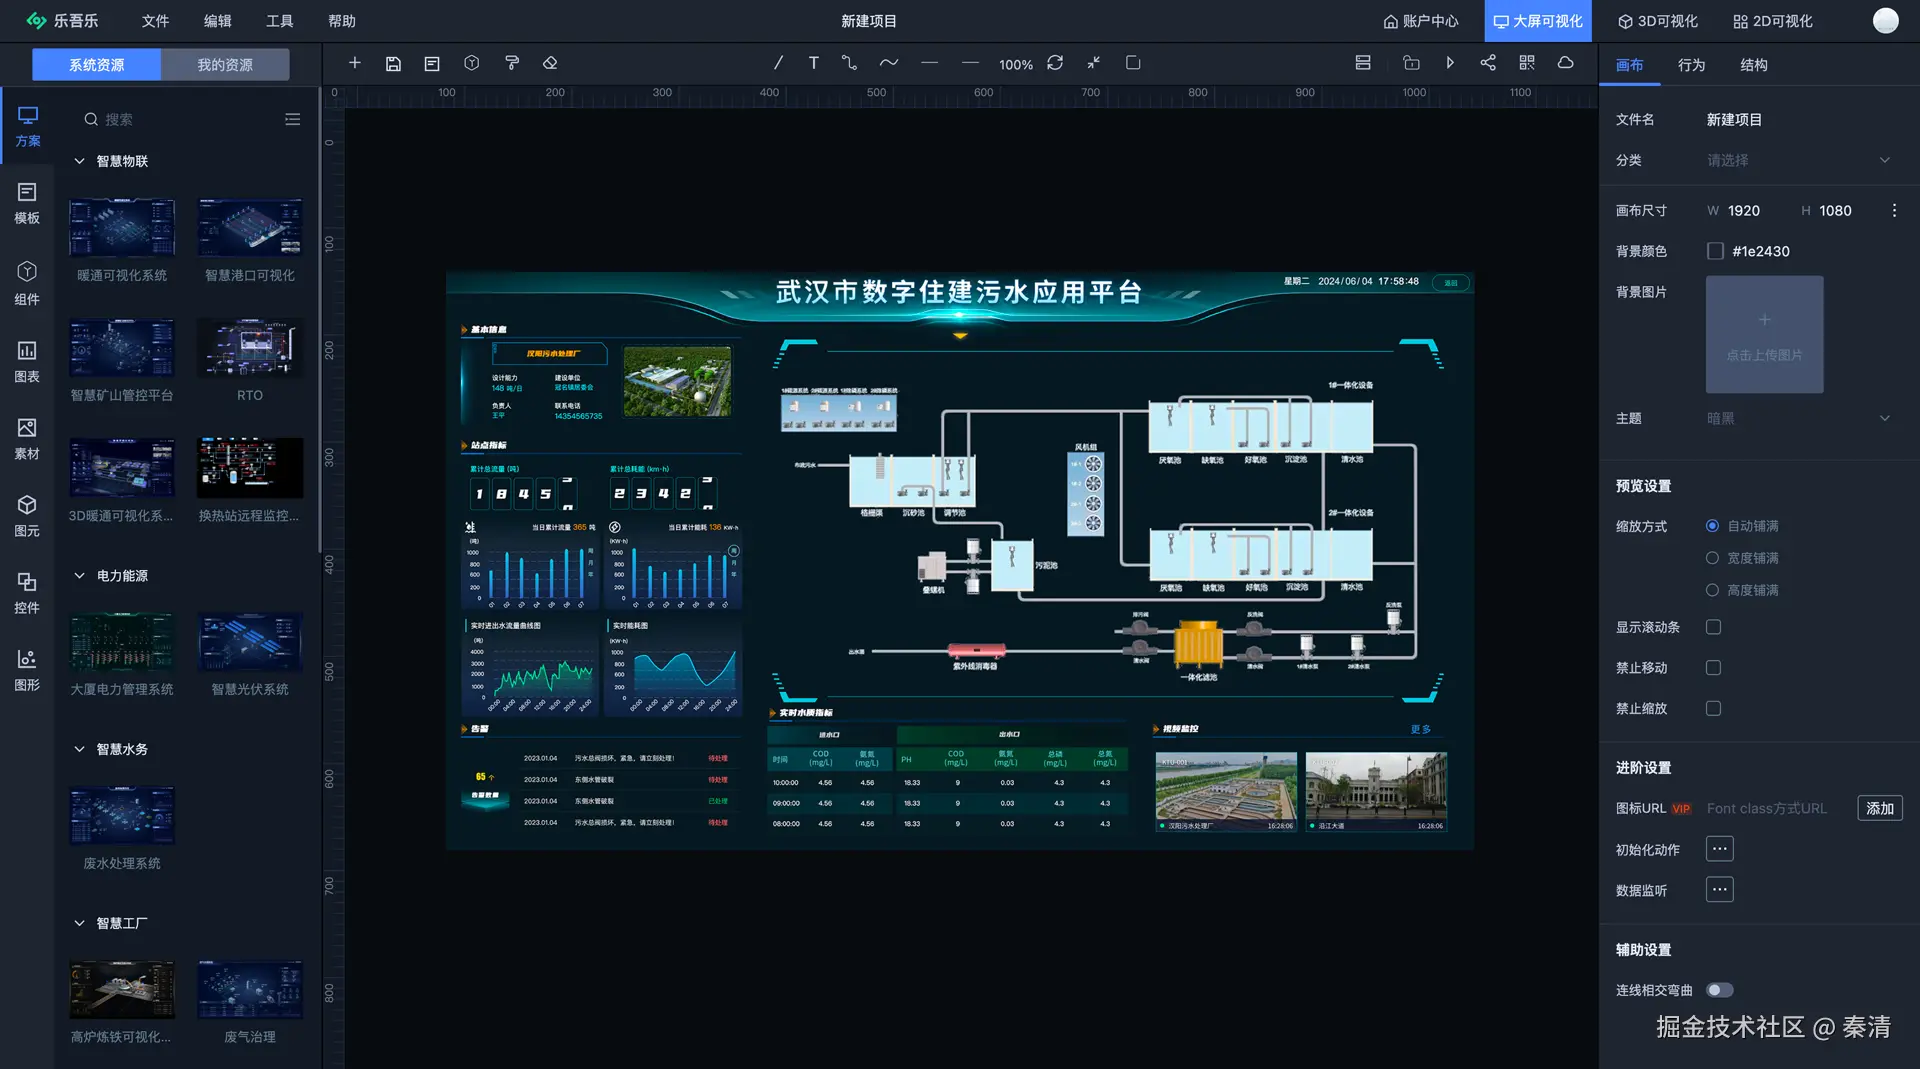
Task: Switch to the 结构 tab in right panel
Action: tap(1754, 65)
